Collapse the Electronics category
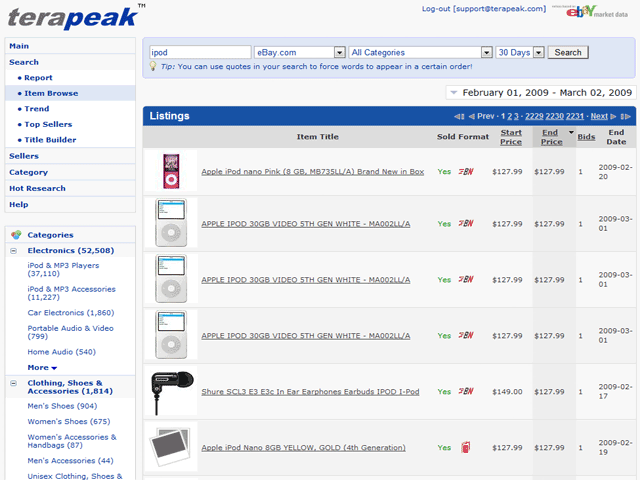Screen dimensions: 640x480 13,251
